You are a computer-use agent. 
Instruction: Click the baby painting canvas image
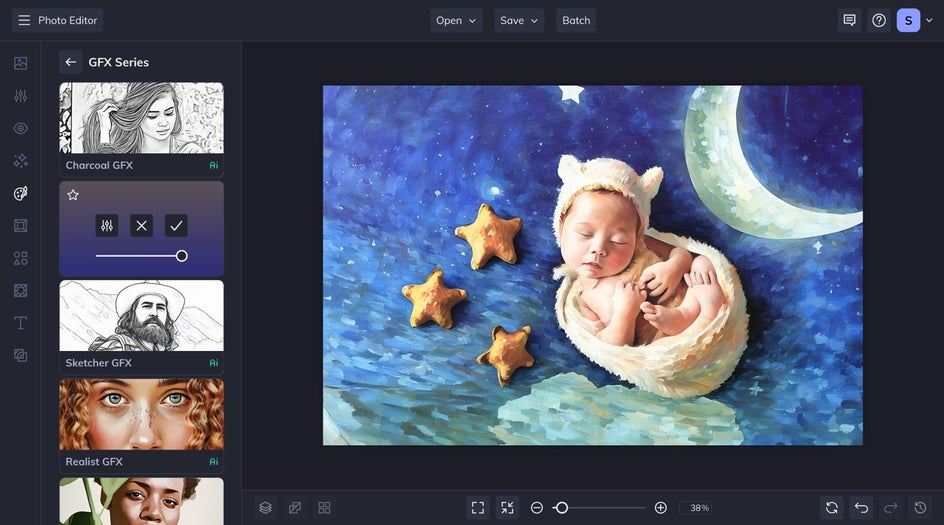pyautogui.click(x=592, y=265)
